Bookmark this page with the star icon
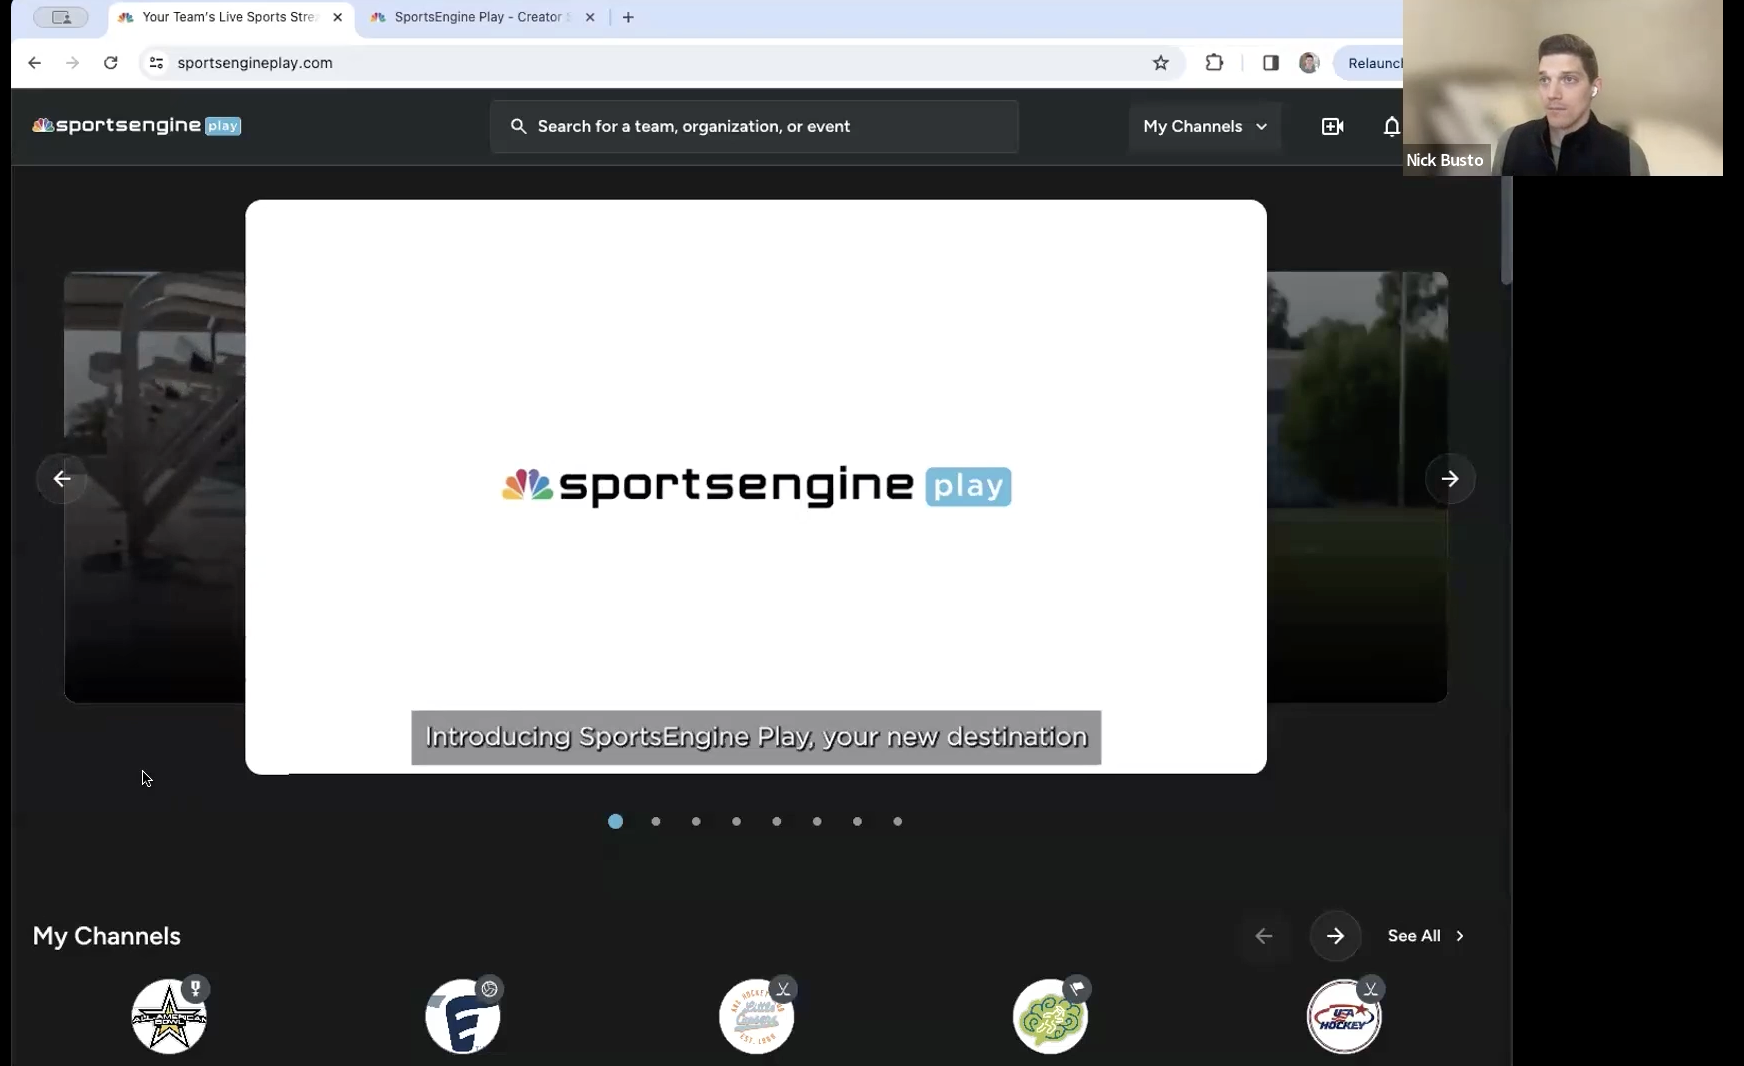Screen dimensions: 1744x1066 point(1160,63)
